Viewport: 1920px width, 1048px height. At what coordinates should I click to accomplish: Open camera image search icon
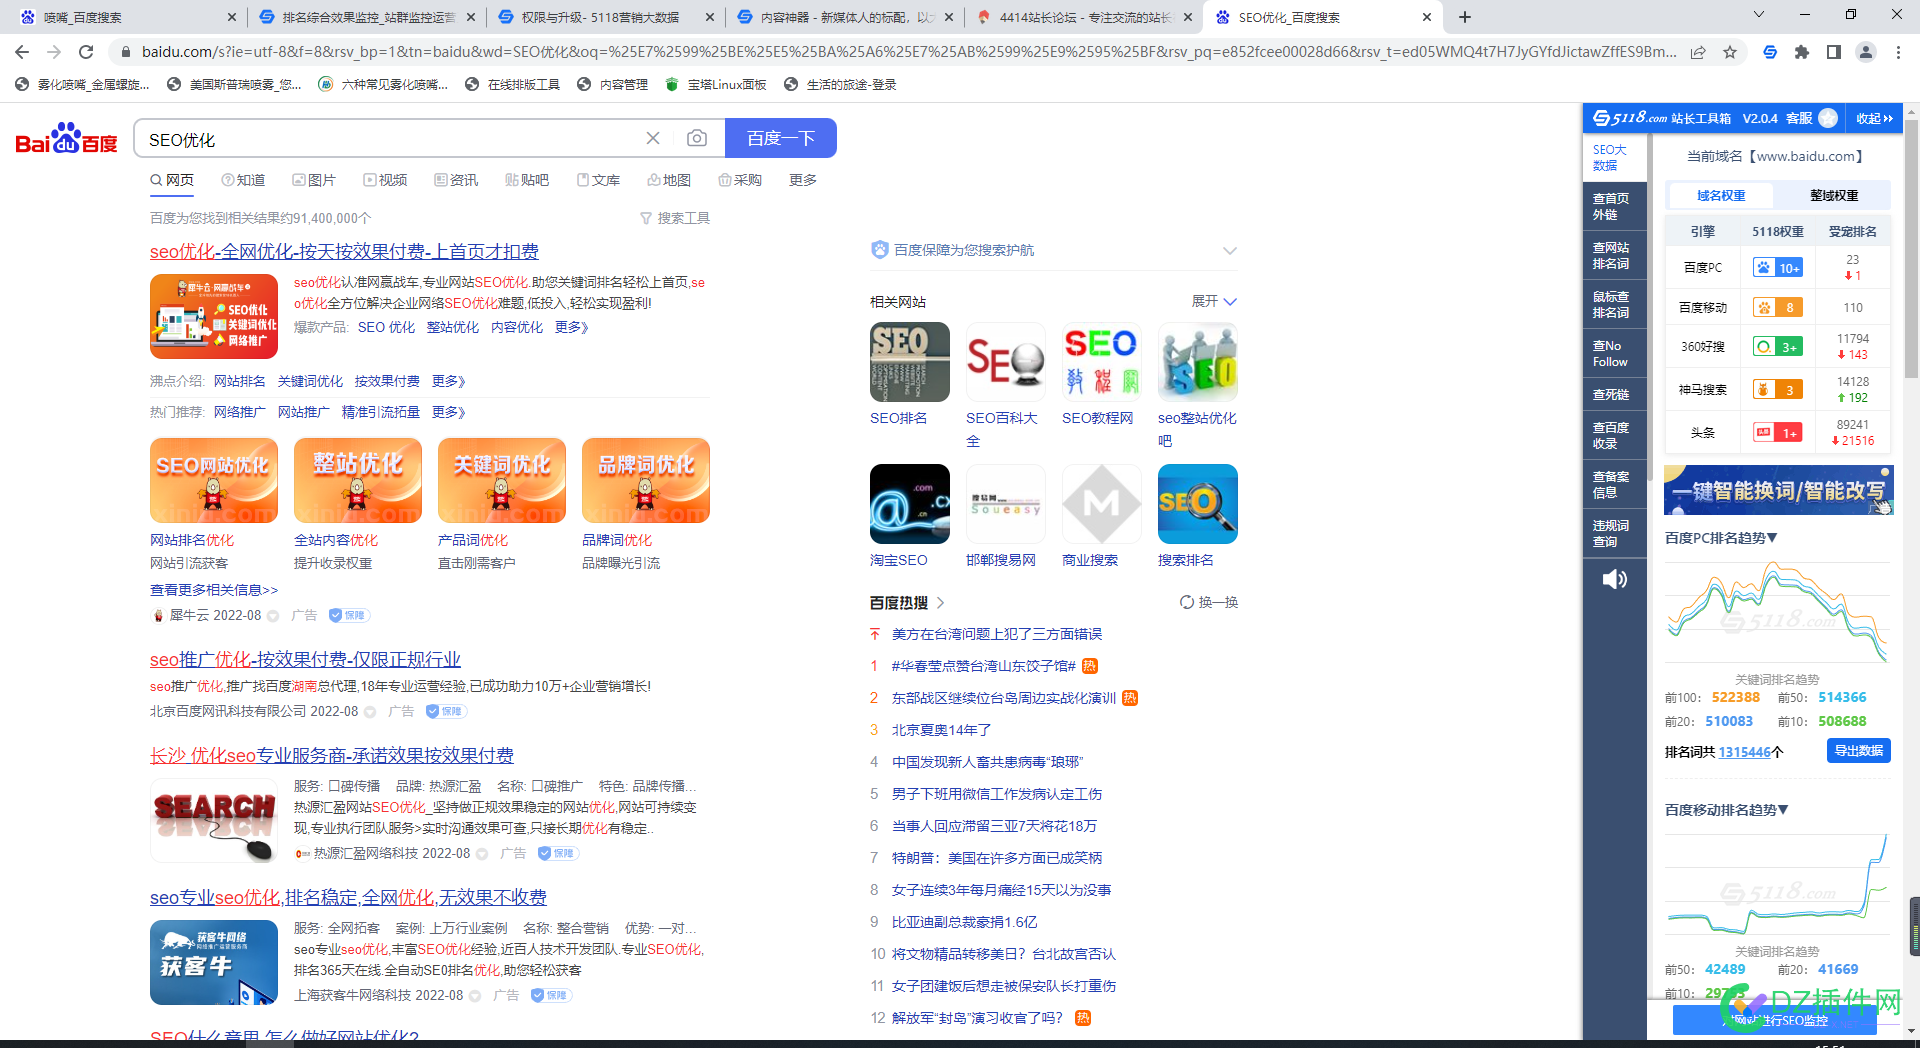pos(697,138)
